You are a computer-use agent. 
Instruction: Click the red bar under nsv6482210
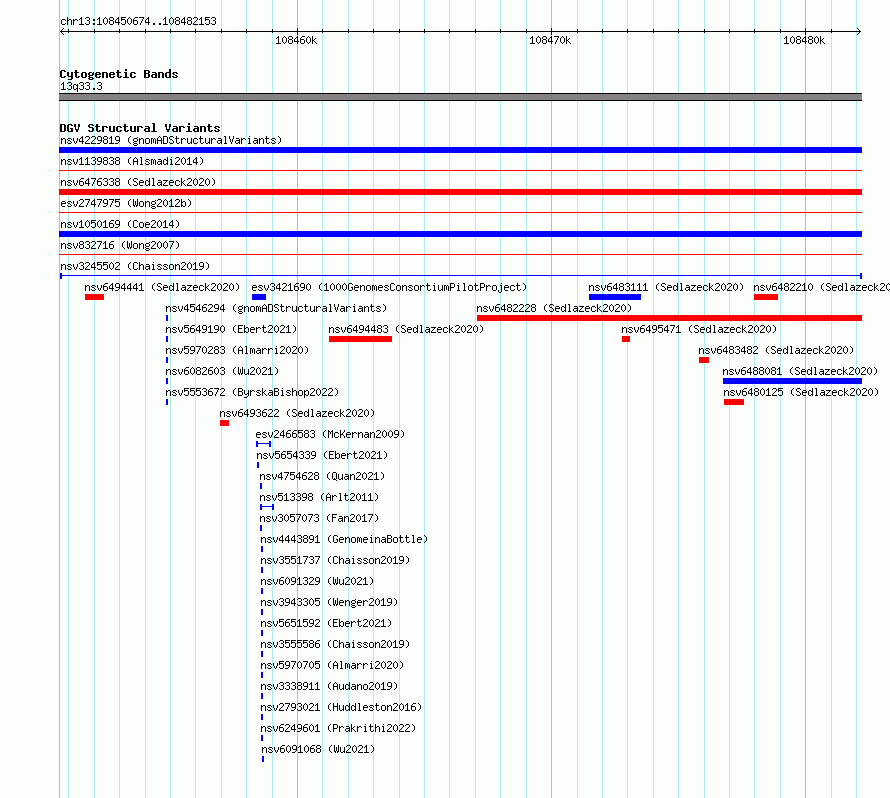(766, 297)
